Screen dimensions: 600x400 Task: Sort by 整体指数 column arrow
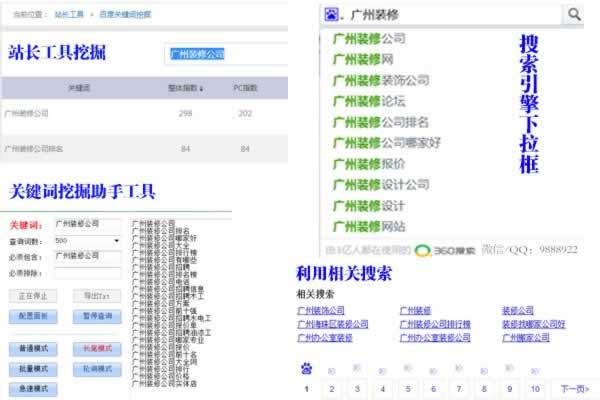202,89
